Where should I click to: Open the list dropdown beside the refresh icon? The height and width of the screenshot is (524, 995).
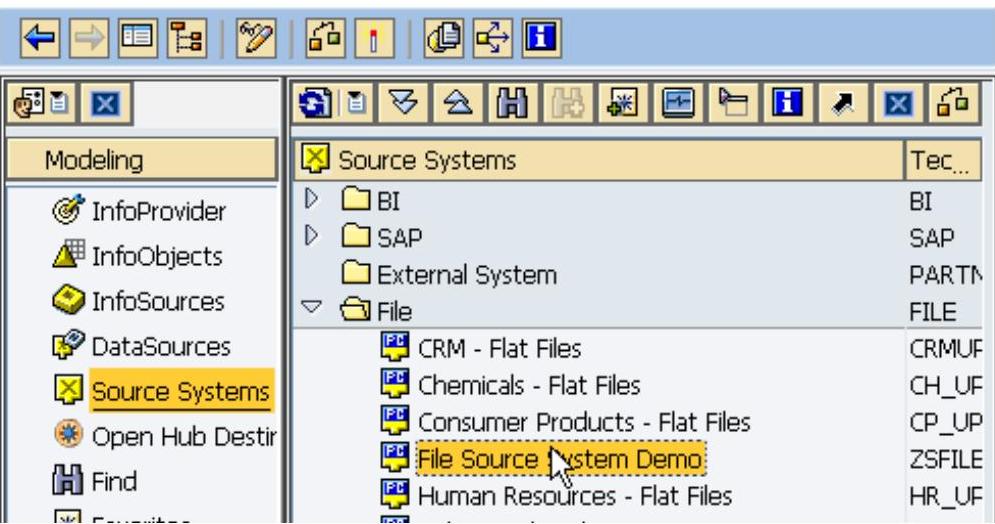coord(355,103)
